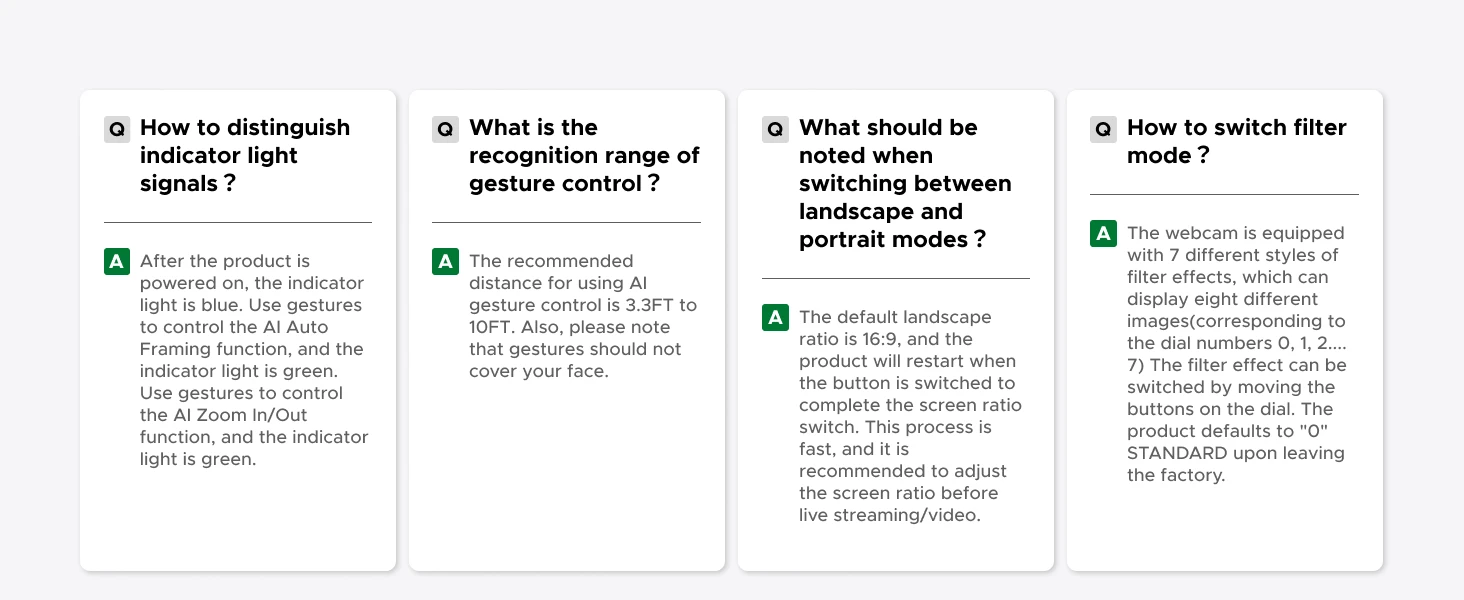Click the Q icon beside switch filter mode
The width and height of the screenshot is (1464, 600).
point(1103,129)
